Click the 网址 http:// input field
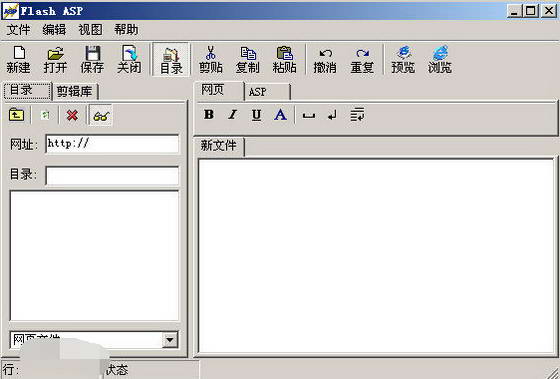This screenshot has height=379, width=560. click(x=112, y=144)
